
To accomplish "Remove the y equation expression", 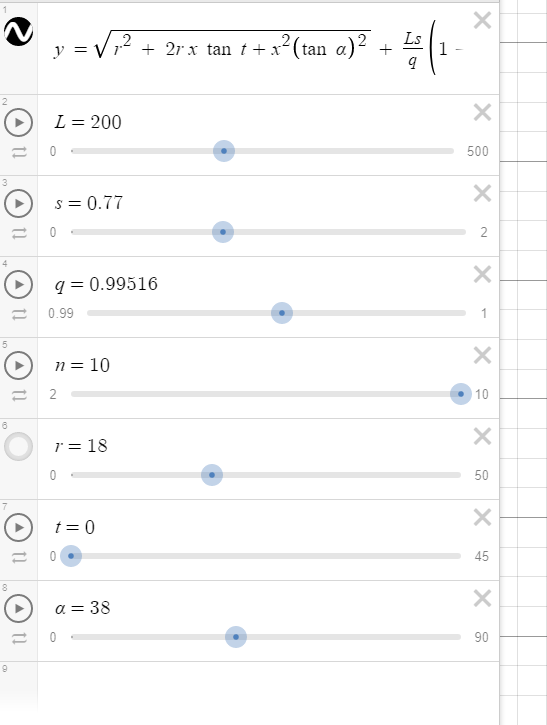I will tap(482, 20).
